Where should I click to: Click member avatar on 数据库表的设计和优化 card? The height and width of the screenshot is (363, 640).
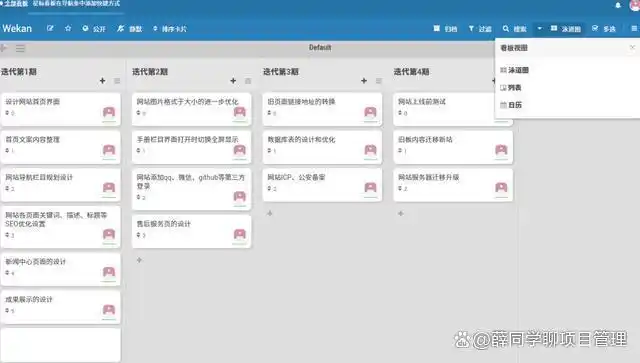(x=370, y=150)
